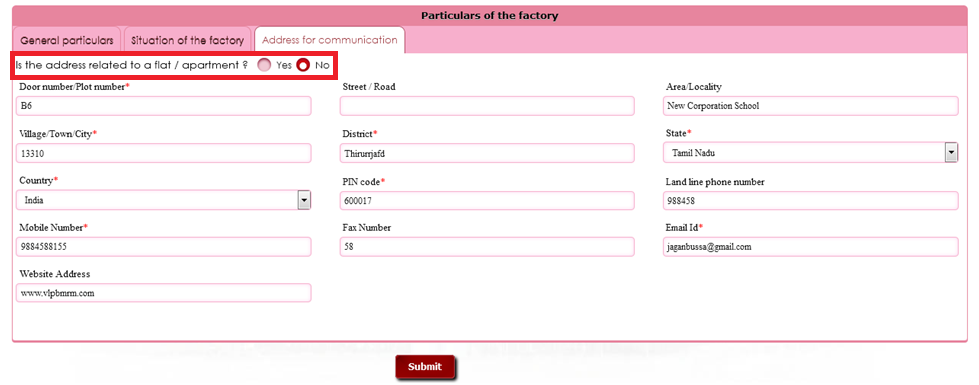Click the 'Fax Number' label
The width and height of the screenshot is (979, 385).
coord(367,228)
